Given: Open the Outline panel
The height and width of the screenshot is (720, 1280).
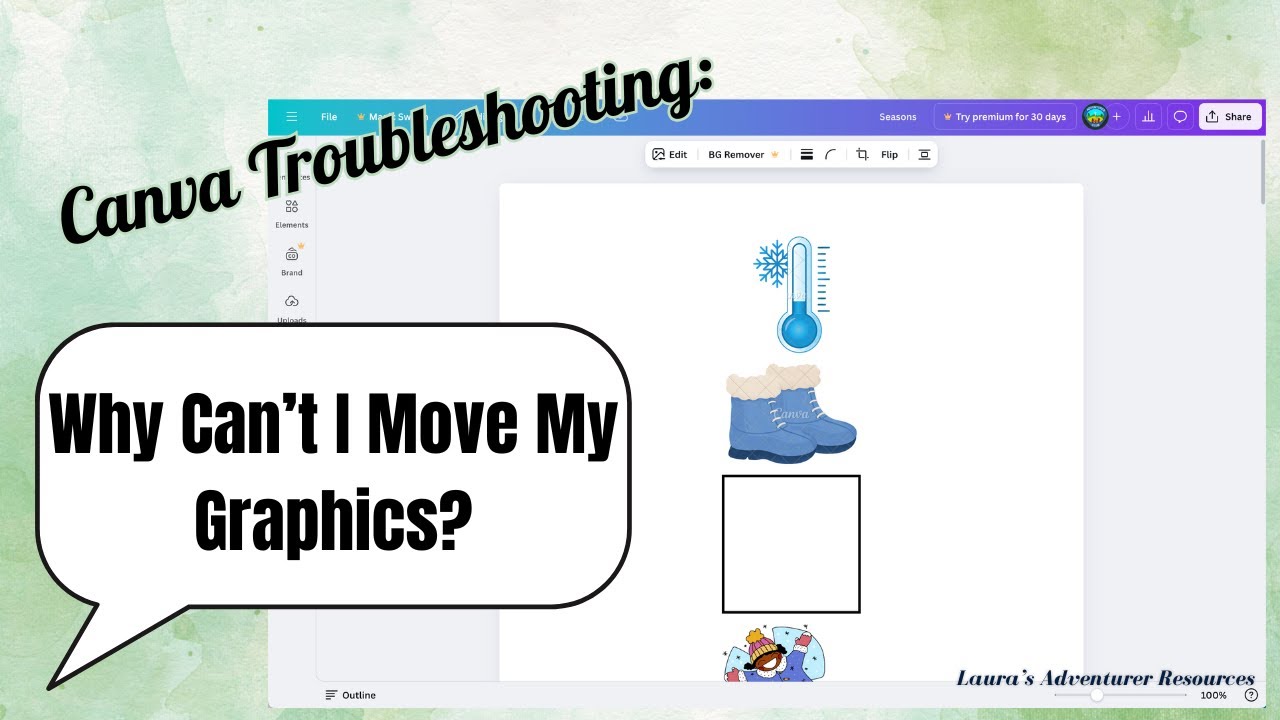Looking at the screenshot, I should (x=350, y=695).
